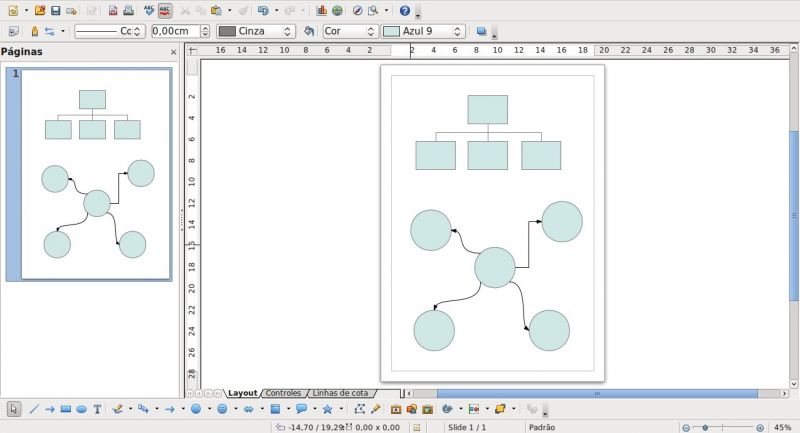Screen dimensions: 800x433
Task: Select the Symbol Shapes smiley tool
Action: 222,409
